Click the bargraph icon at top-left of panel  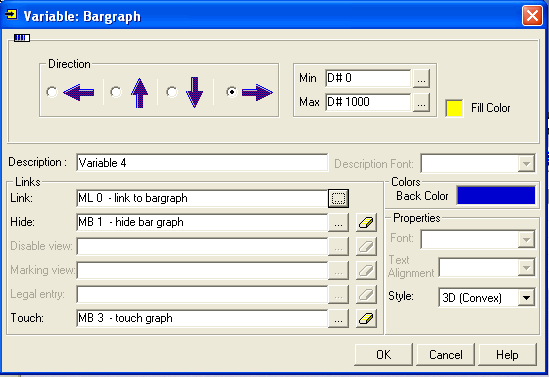point(22,38)
